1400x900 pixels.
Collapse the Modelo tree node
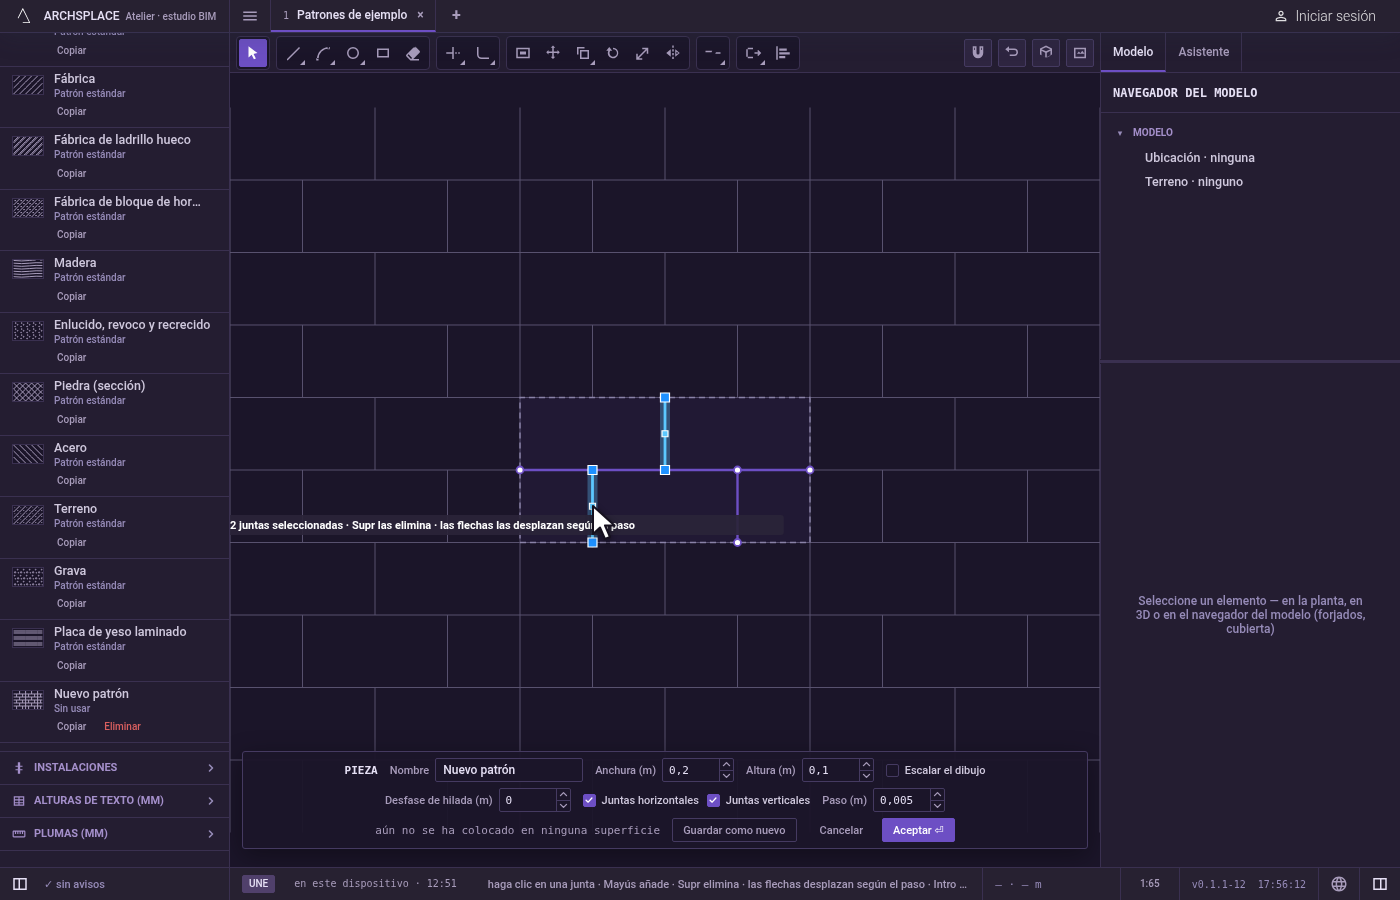pyautogui.click(x=1120, y=133)
